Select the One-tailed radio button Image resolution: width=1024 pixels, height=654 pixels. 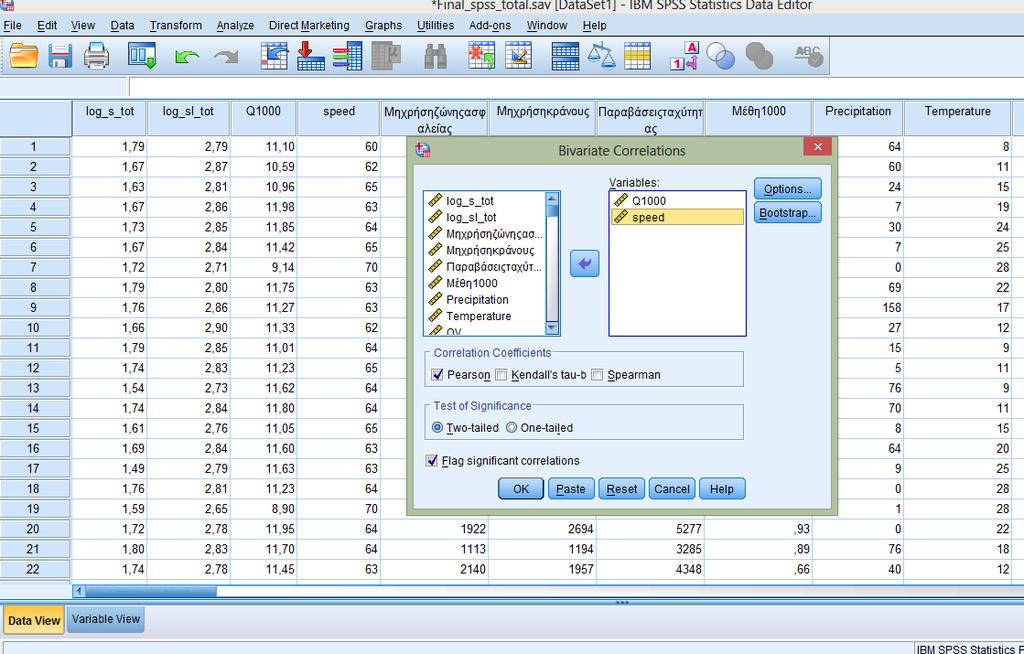click(x=511, y=428)
